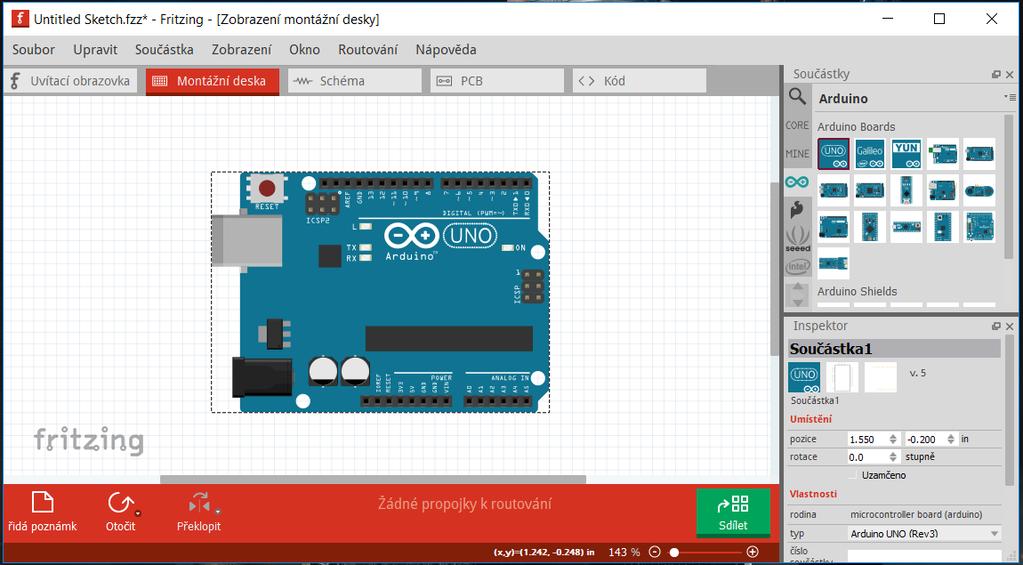The width and height of the screenshot is (1023, 565).
Task: Click the pozice X field 1.550
Action: [867, 439]
